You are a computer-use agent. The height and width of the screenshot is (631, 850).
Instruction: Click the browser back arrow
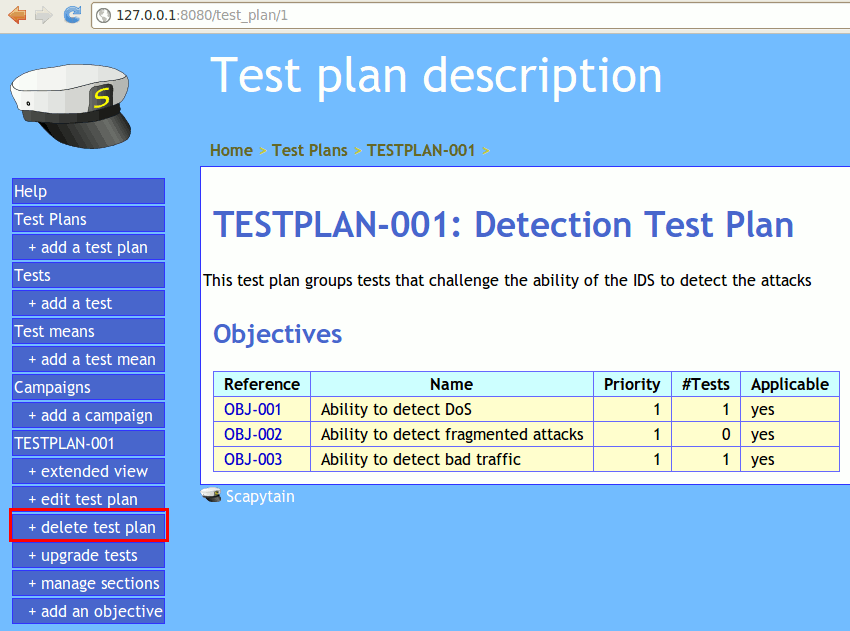pos(17,15)
